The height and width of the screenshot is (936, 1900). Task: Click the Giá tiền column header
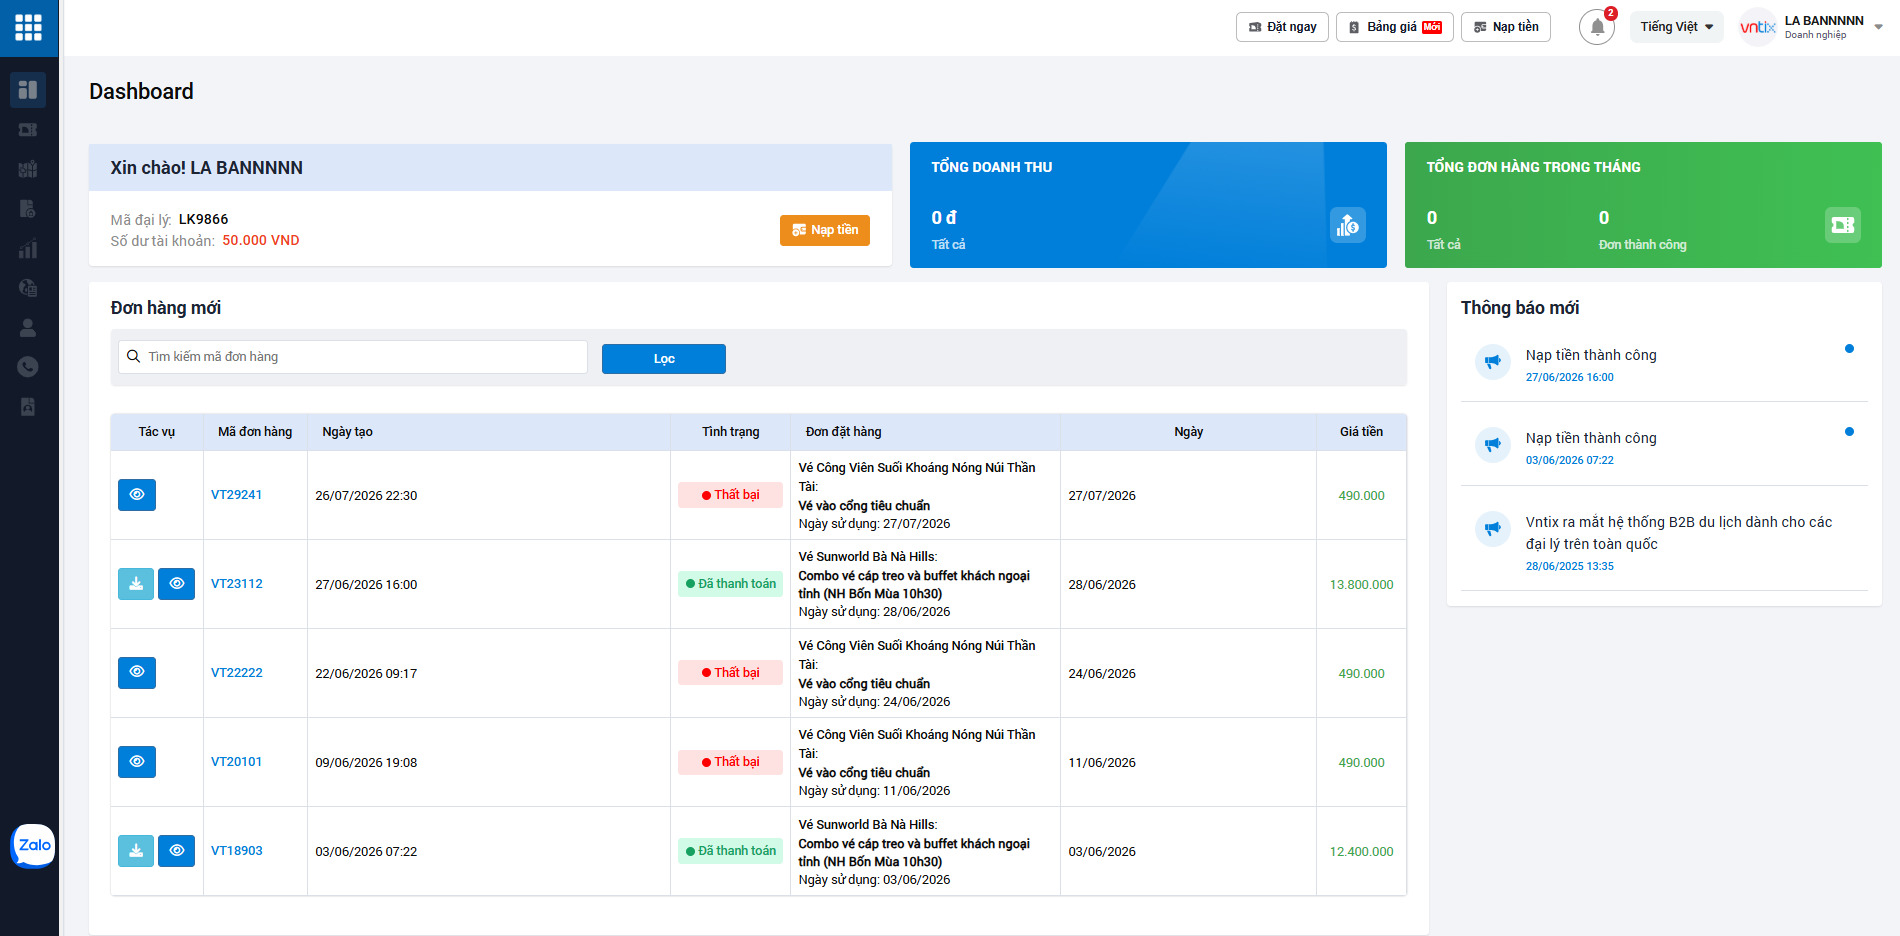click(x=1361, y=432)
